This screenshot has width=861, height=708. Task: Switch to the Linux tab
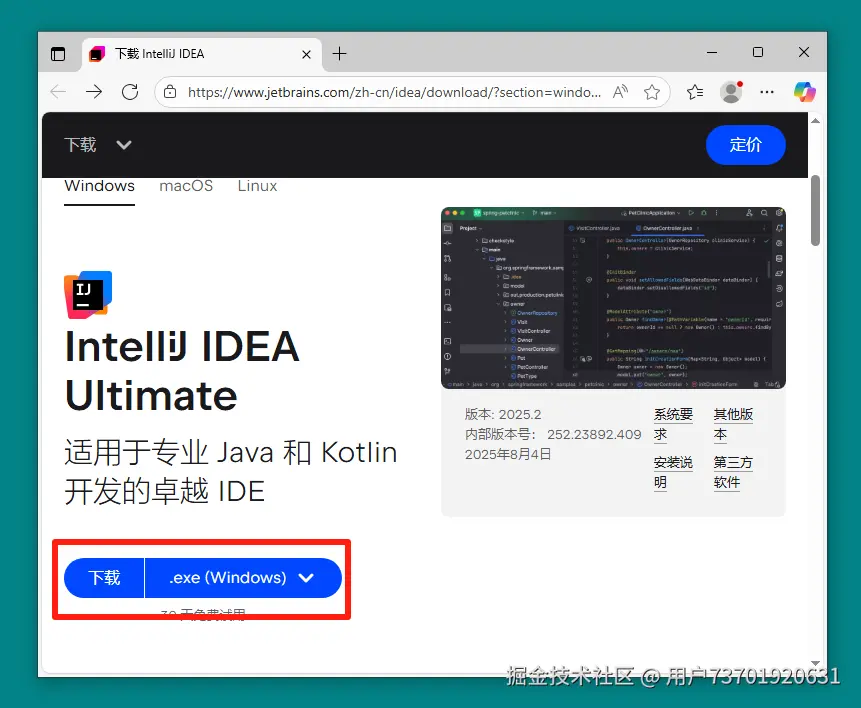(257, 186)
